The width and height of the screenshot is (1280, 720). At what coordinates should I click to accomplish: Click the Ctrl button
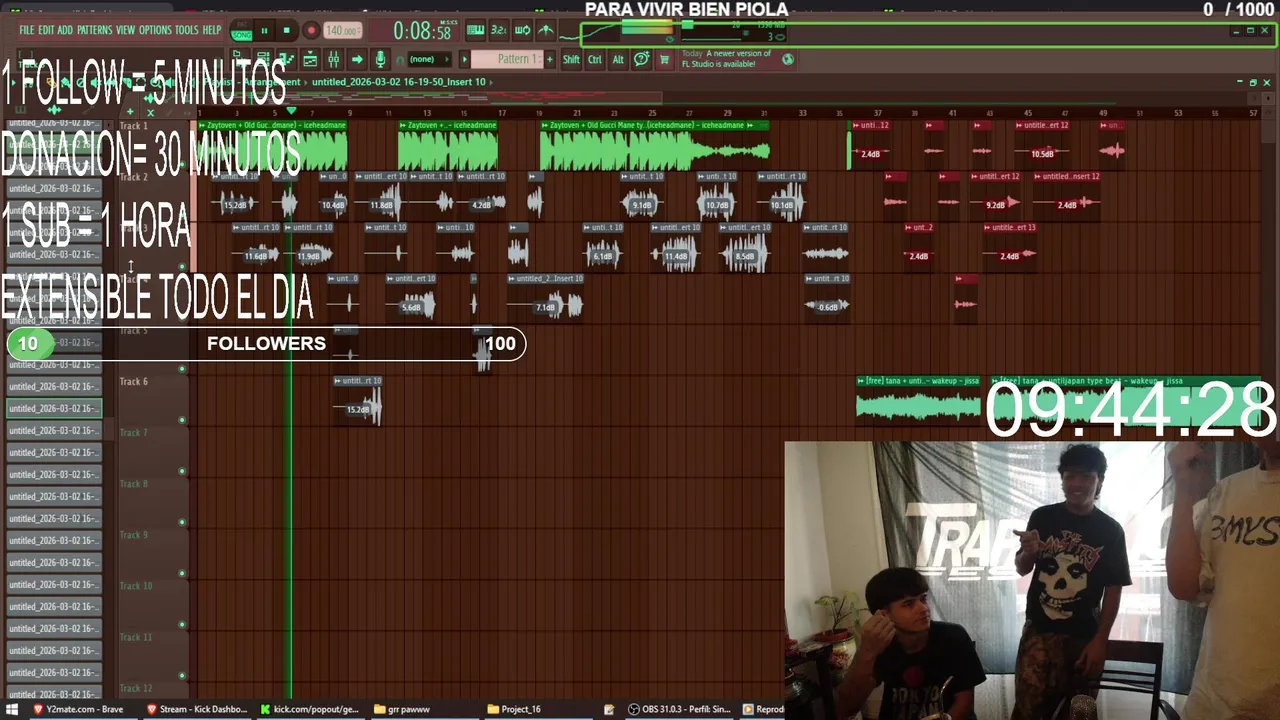595,59
